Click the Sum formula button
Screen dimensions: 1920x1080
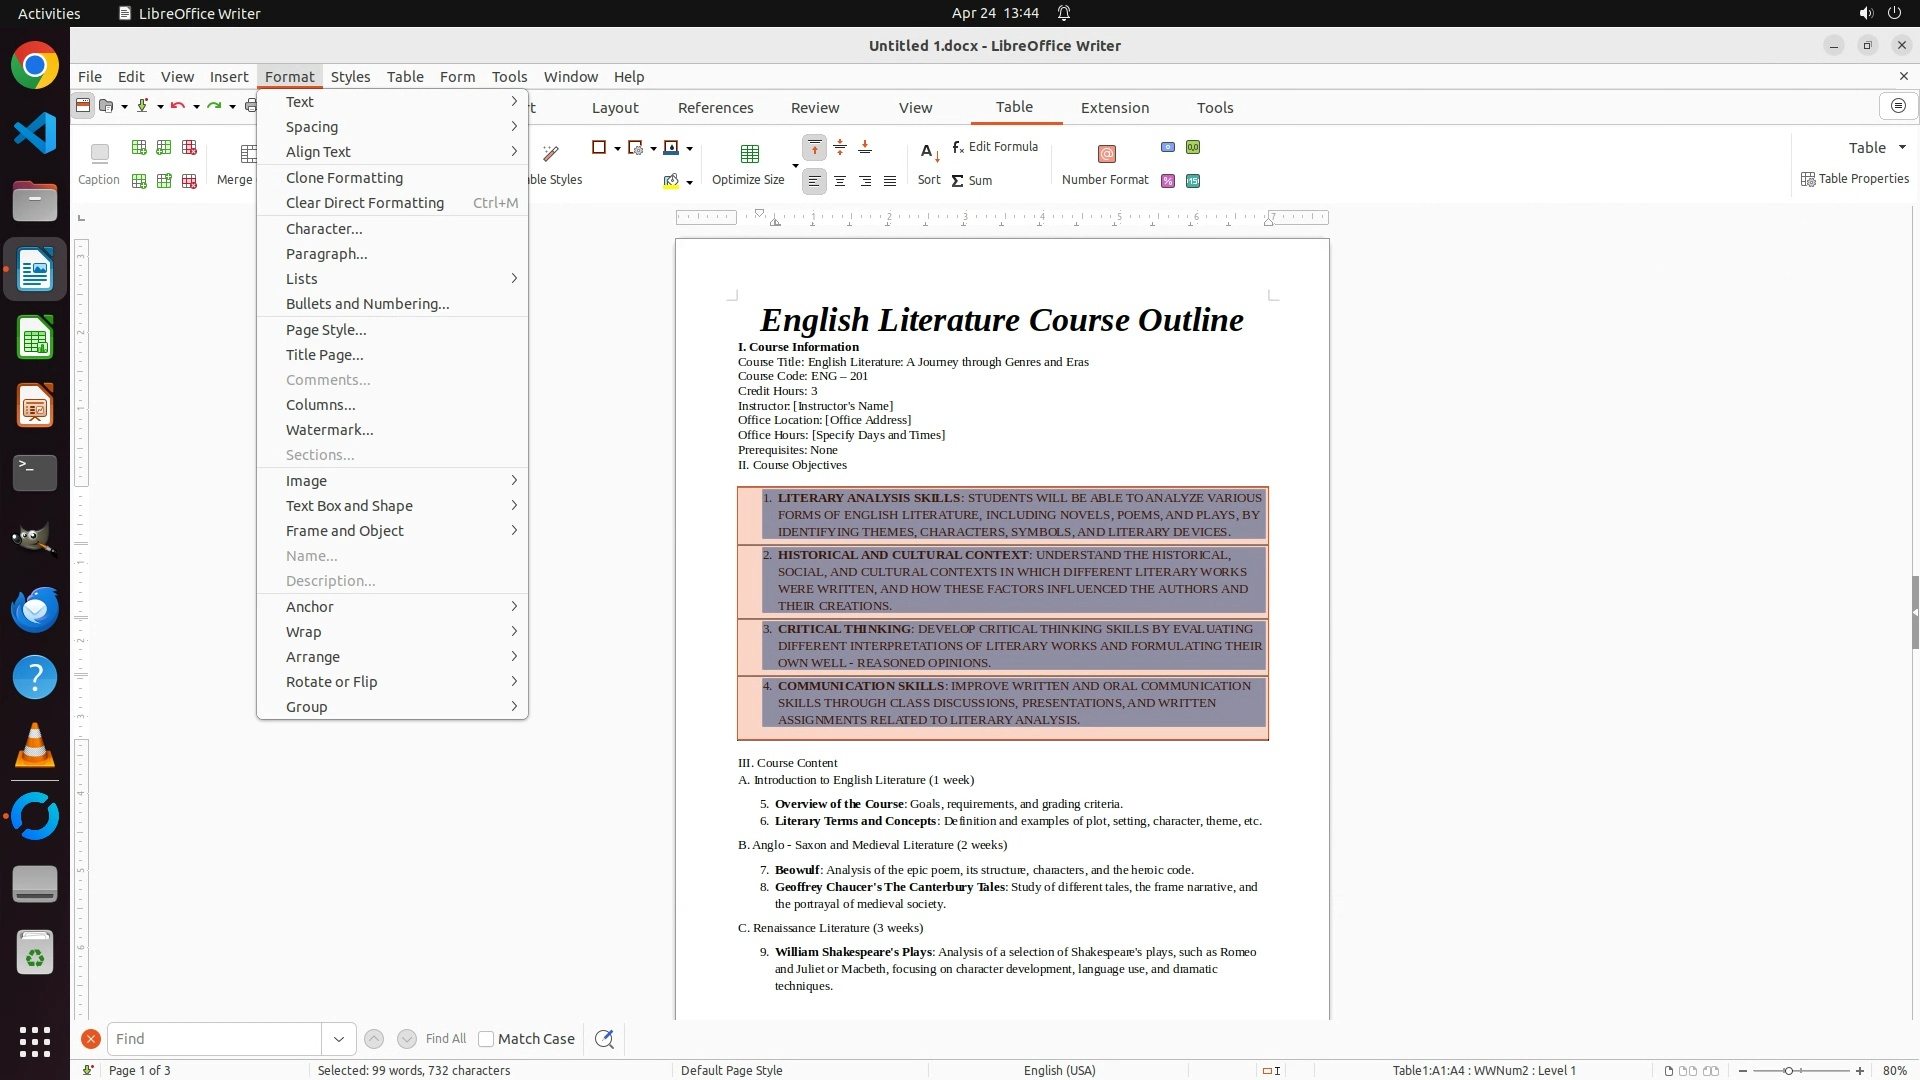click(x=971, y=181)
